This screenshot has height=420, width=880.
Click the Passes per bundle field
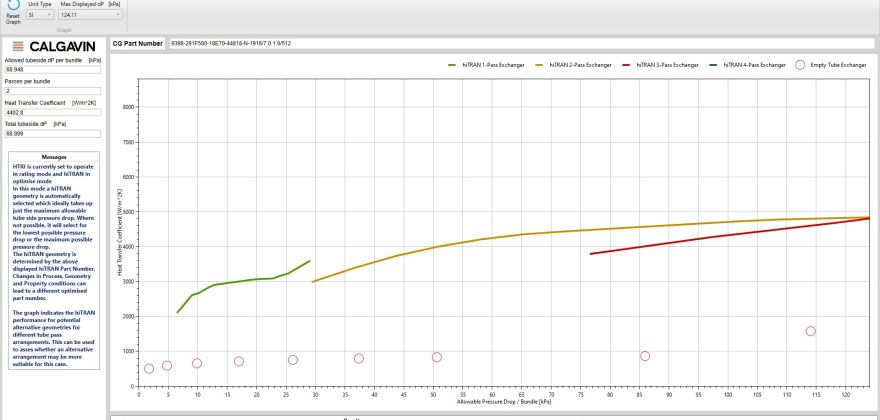coord(53,91)
